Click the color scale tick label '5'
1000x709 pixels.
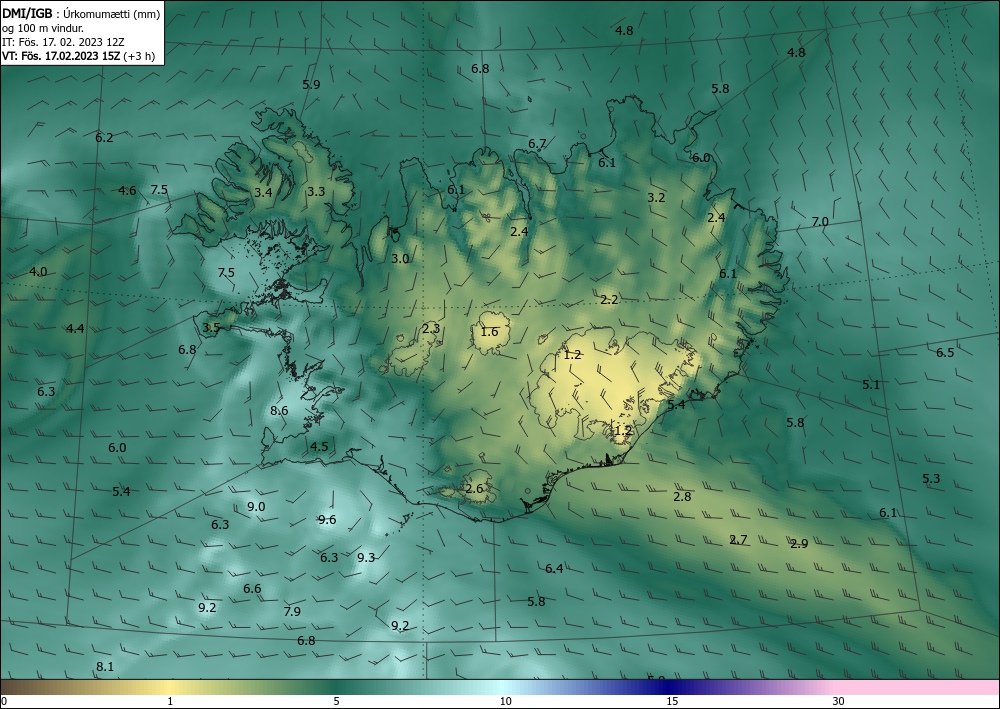pos(336,701)
